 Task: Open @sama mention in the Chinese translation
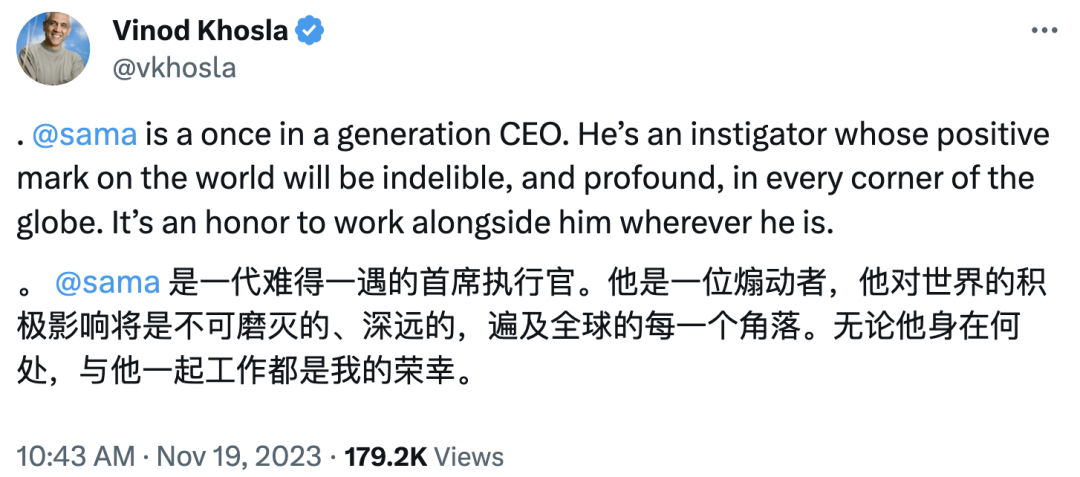click(x=107, y=284)
